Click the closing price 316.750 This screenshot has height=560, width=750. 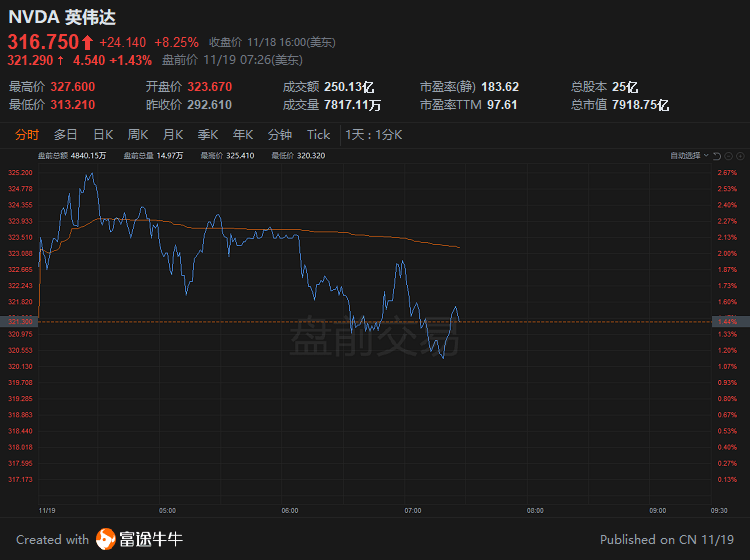43,42
